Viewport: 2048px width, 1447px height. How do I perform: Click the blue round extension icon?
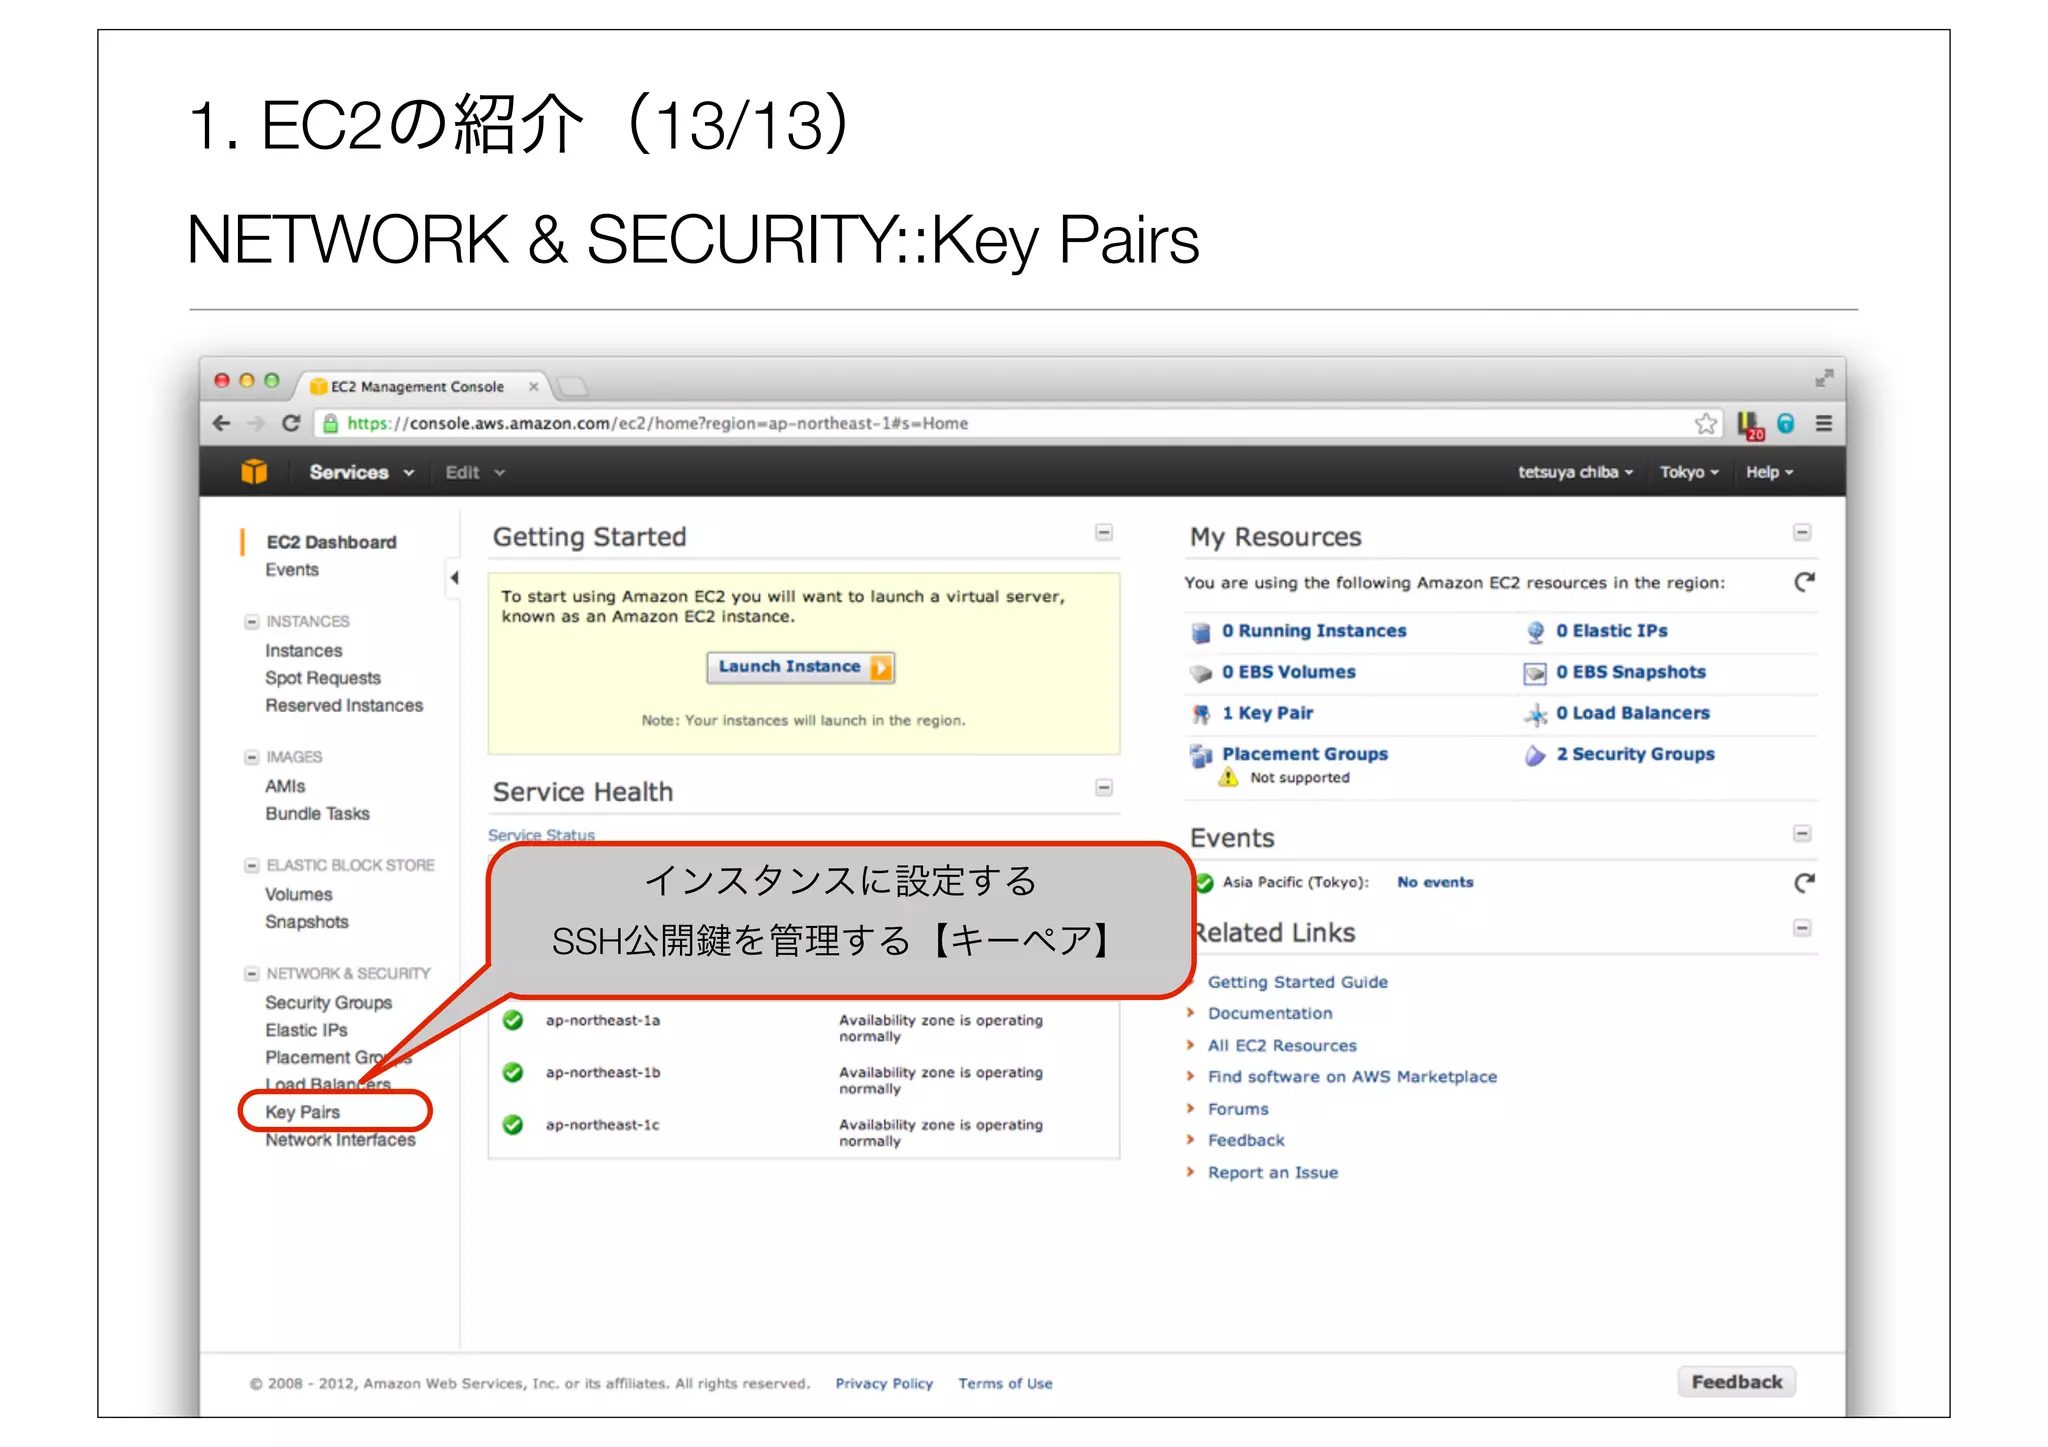(x=1786, y=424)
